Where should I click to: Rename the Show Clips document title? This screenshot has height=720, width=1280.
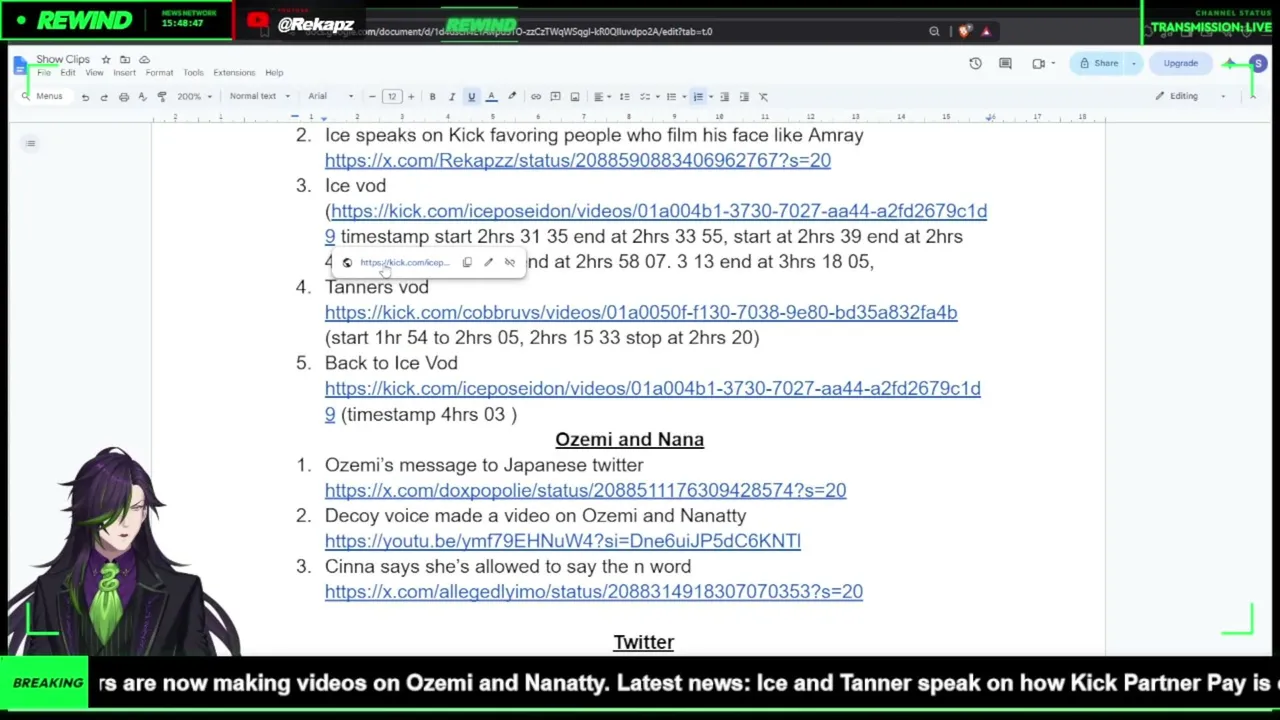[x=63, y=60]
